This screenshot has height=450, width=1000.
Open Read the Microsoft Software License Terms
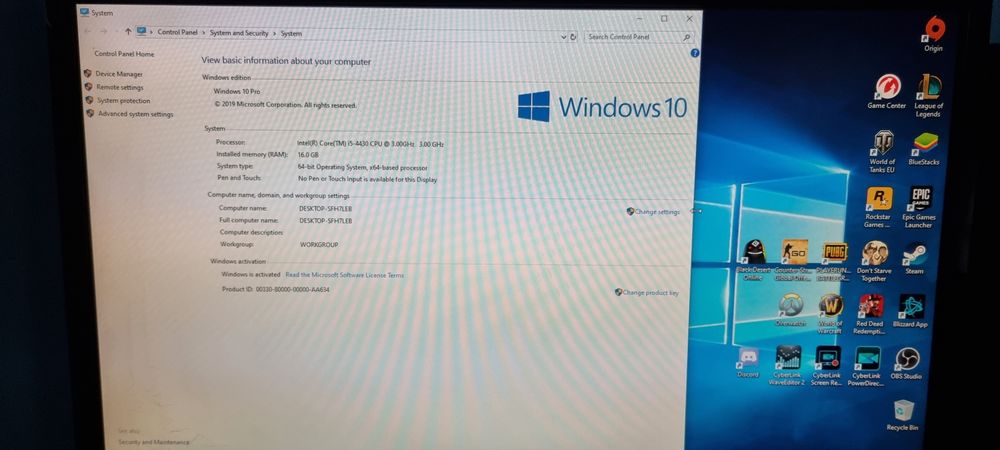pyautogui.click(x=344, y=275)
